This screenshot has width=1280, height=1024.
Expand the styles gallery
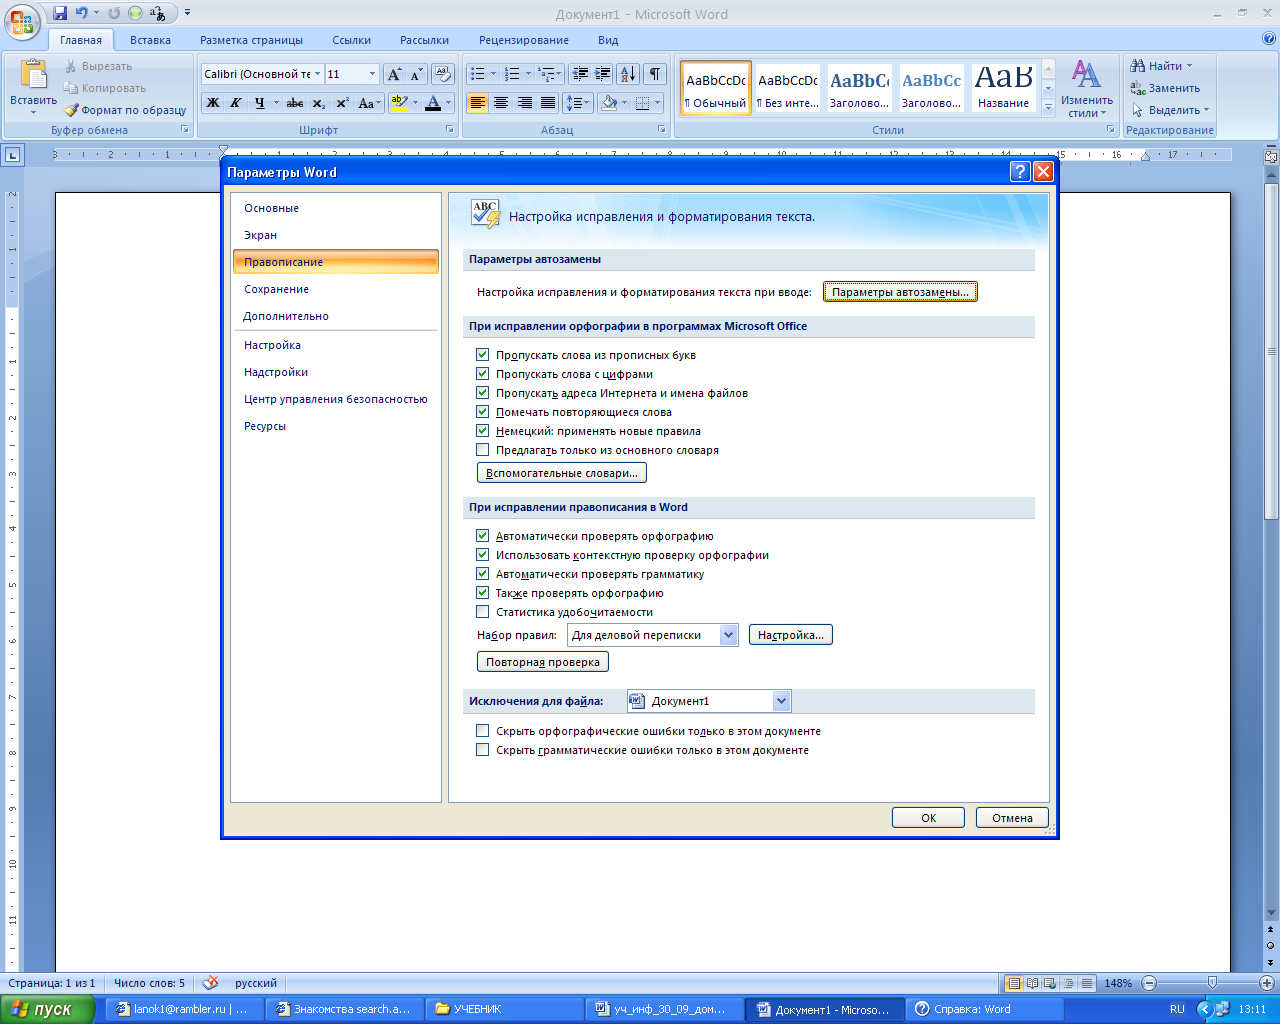coord(1048,107)
